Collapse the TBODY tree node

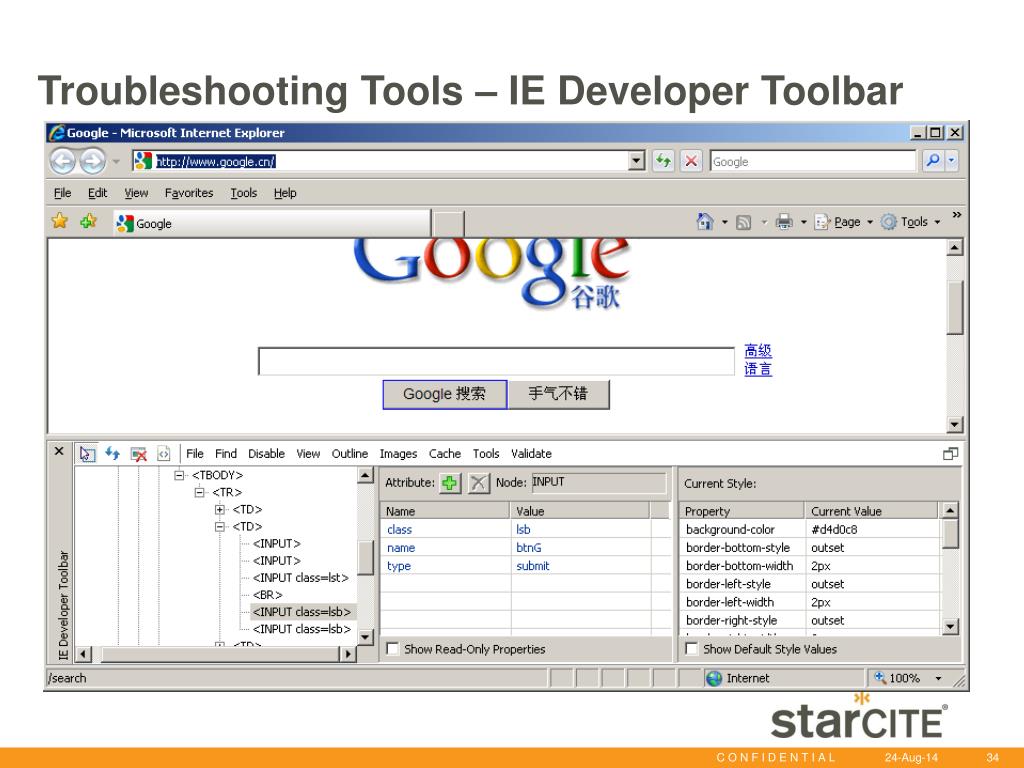pos(180,476)
